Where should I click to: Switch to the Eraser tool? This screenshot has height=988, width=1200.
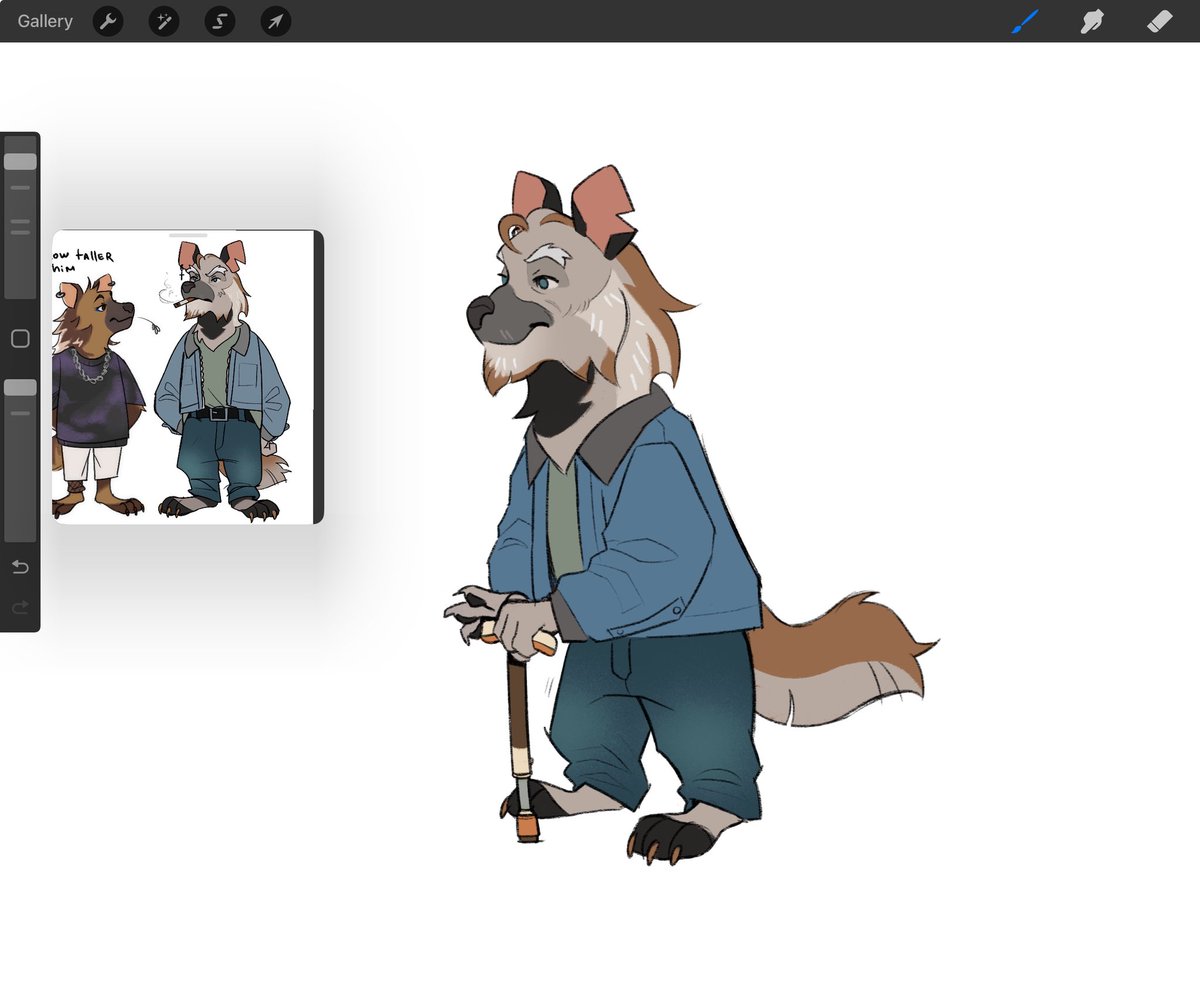coord(1159,21)
